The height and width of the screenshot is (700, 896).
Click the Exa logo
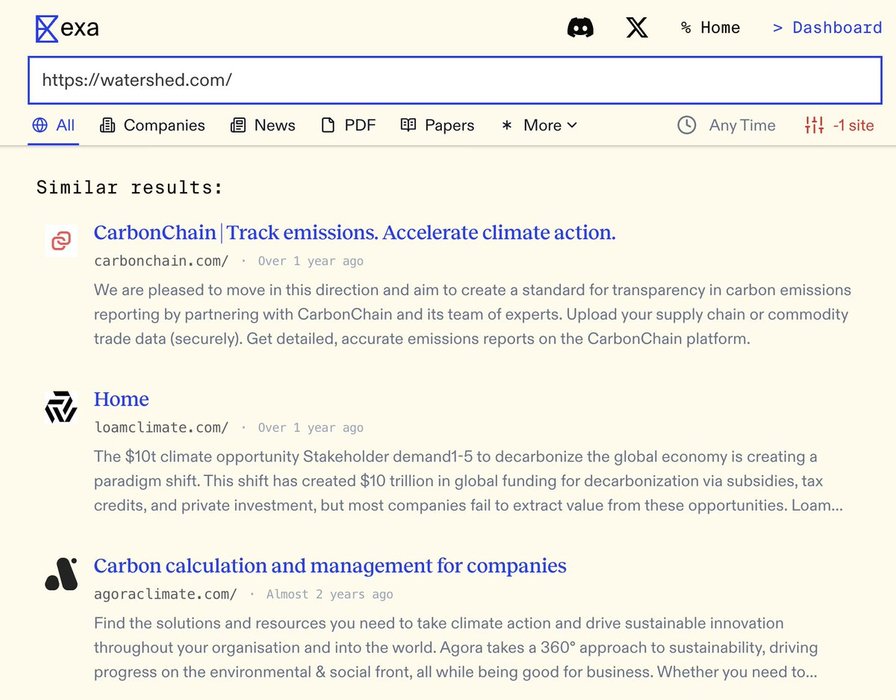point(67,28)
